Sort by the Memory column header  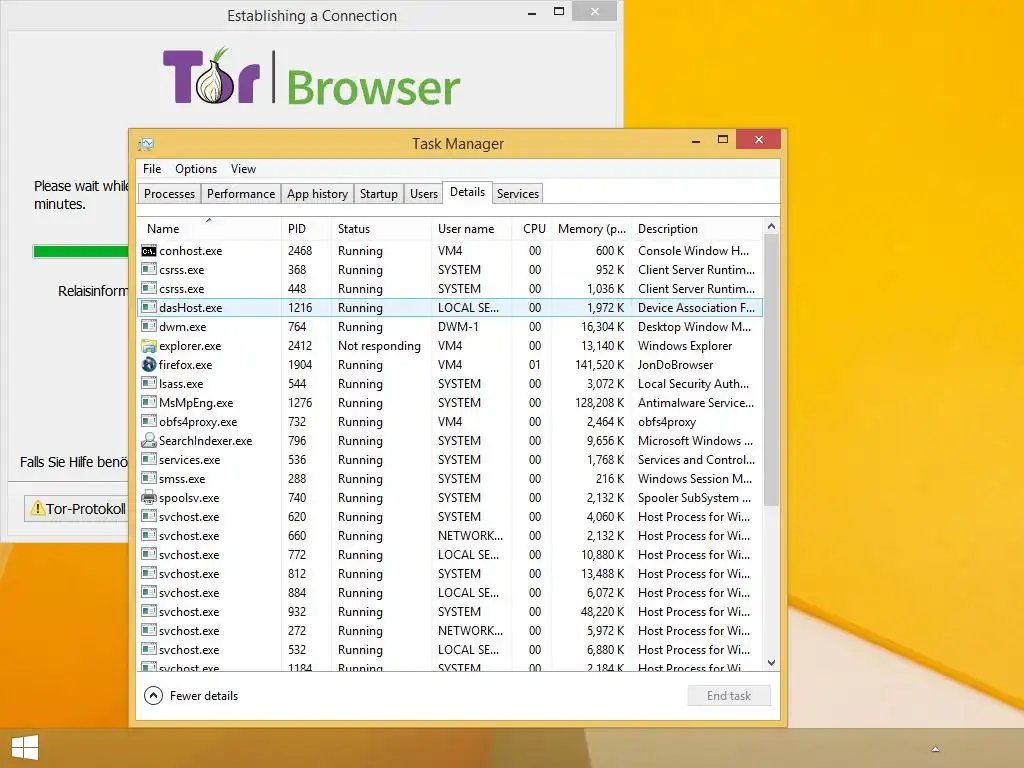591,229
